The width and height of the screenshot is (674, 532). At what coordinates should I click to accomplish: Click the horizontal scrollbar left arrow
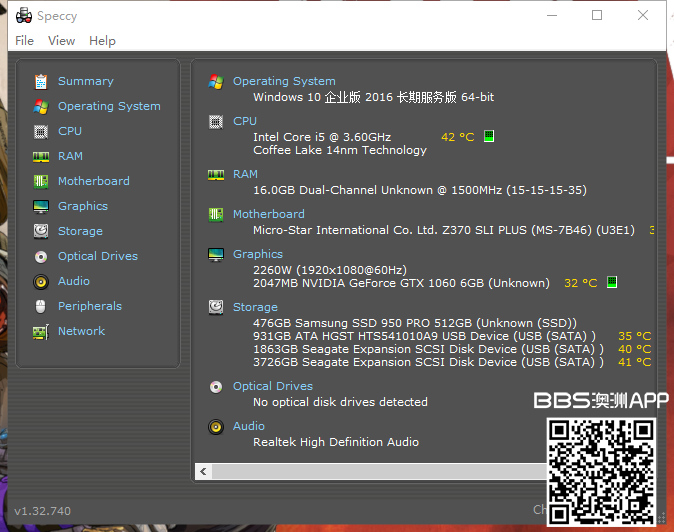pyautogui.click(x=203, y=471)
